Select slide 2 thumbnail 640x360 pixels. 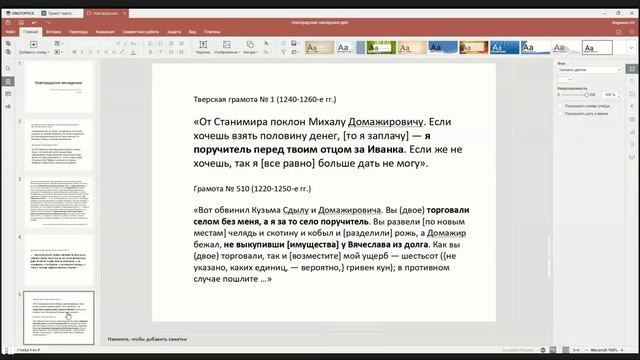coord(59,144)
